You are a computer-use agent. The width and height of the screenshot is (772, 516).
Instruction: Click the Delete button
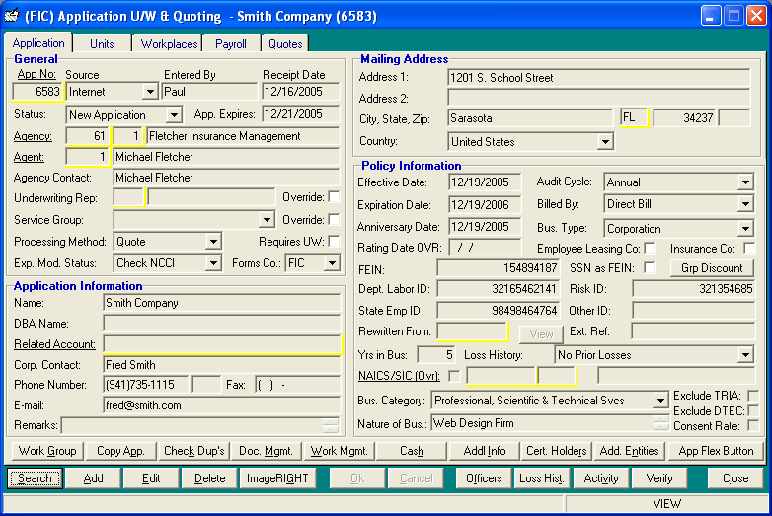pos(209,478)
